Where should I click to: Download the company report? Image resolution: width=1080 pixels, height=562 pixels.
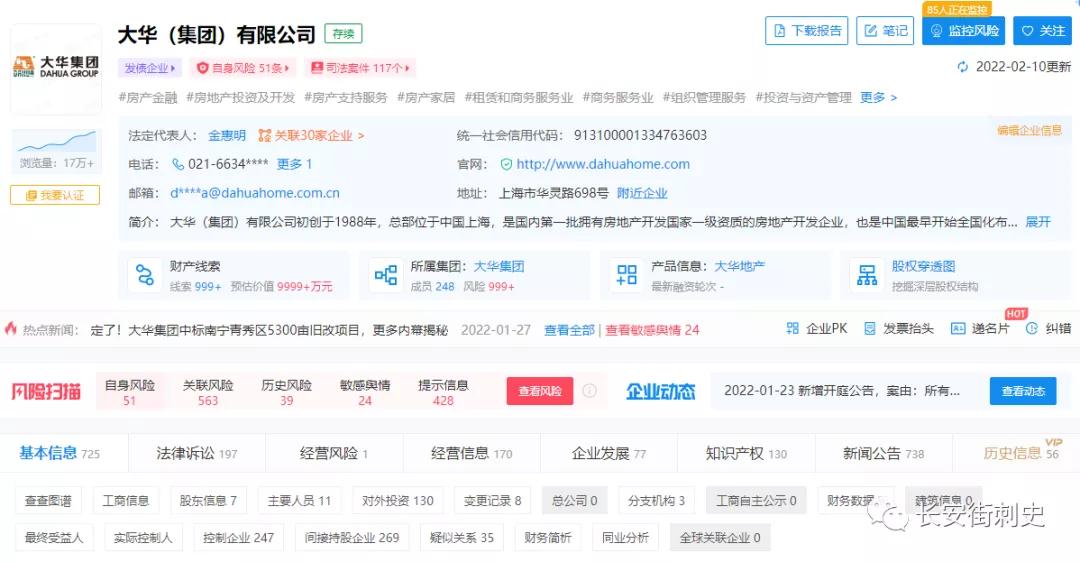807,30
